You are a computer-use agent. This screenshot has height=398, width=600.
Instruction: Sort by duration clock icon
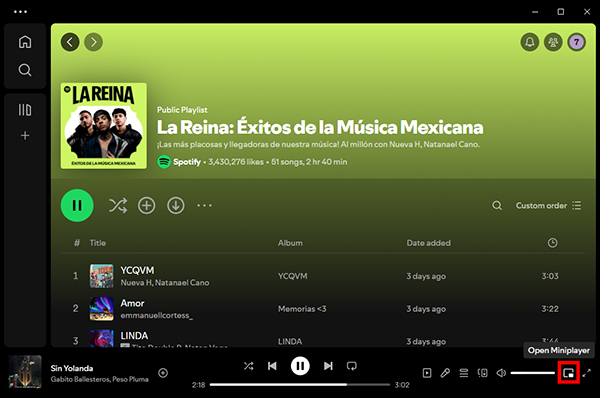coord(553,243)
